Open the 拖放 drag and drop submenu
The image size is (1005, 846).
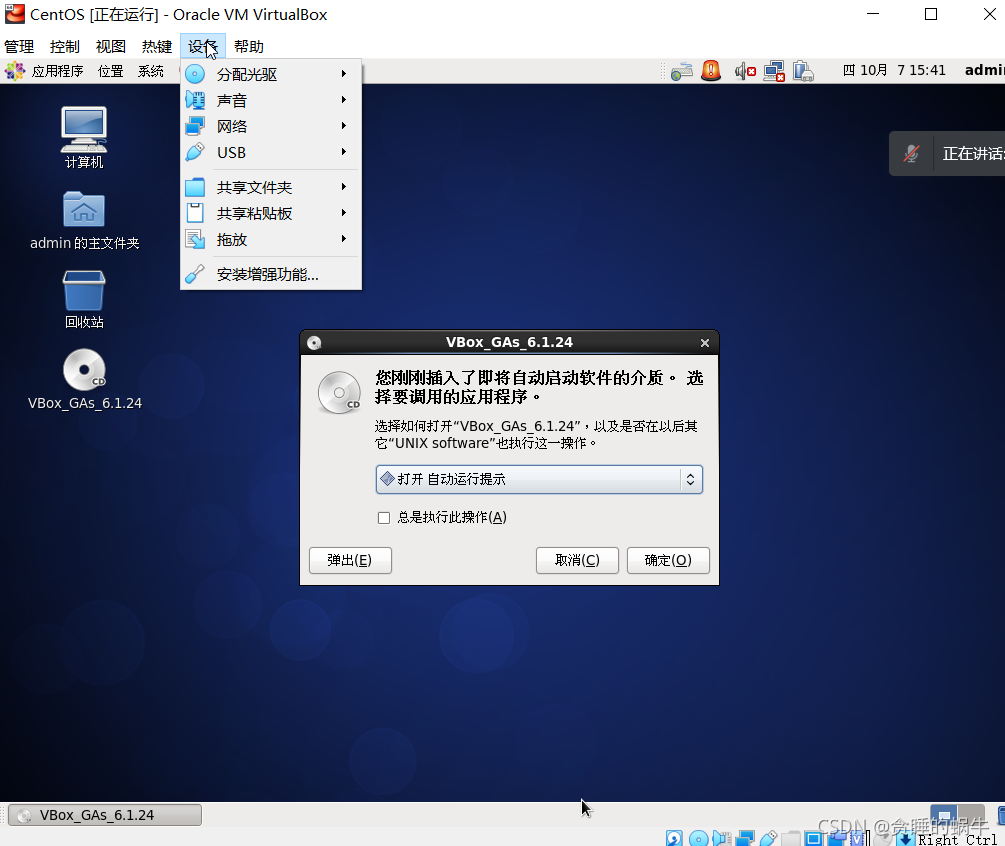pos(270,240)
